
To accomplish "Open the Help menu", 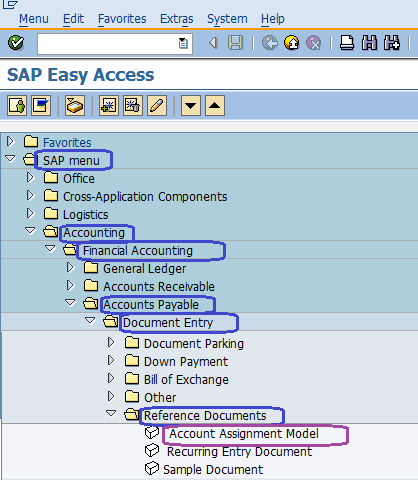I will (x=273, y=19).
